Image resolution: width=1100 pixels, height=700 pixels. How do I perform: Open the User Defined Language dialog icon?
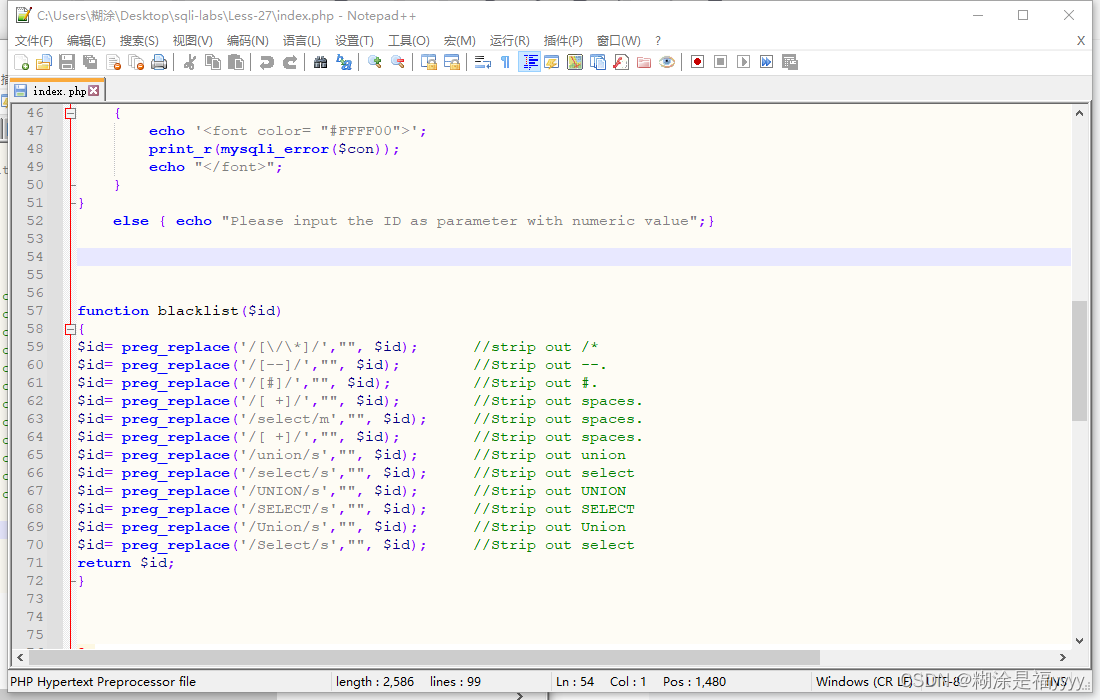coord(552,62)
